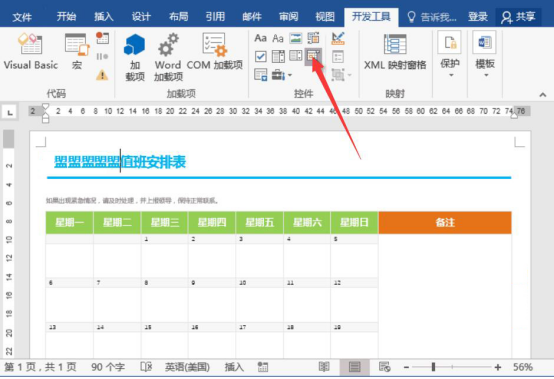Open the 宏 (Macros) dialog
Screen dimensions: 554x379
click(77, 52)
